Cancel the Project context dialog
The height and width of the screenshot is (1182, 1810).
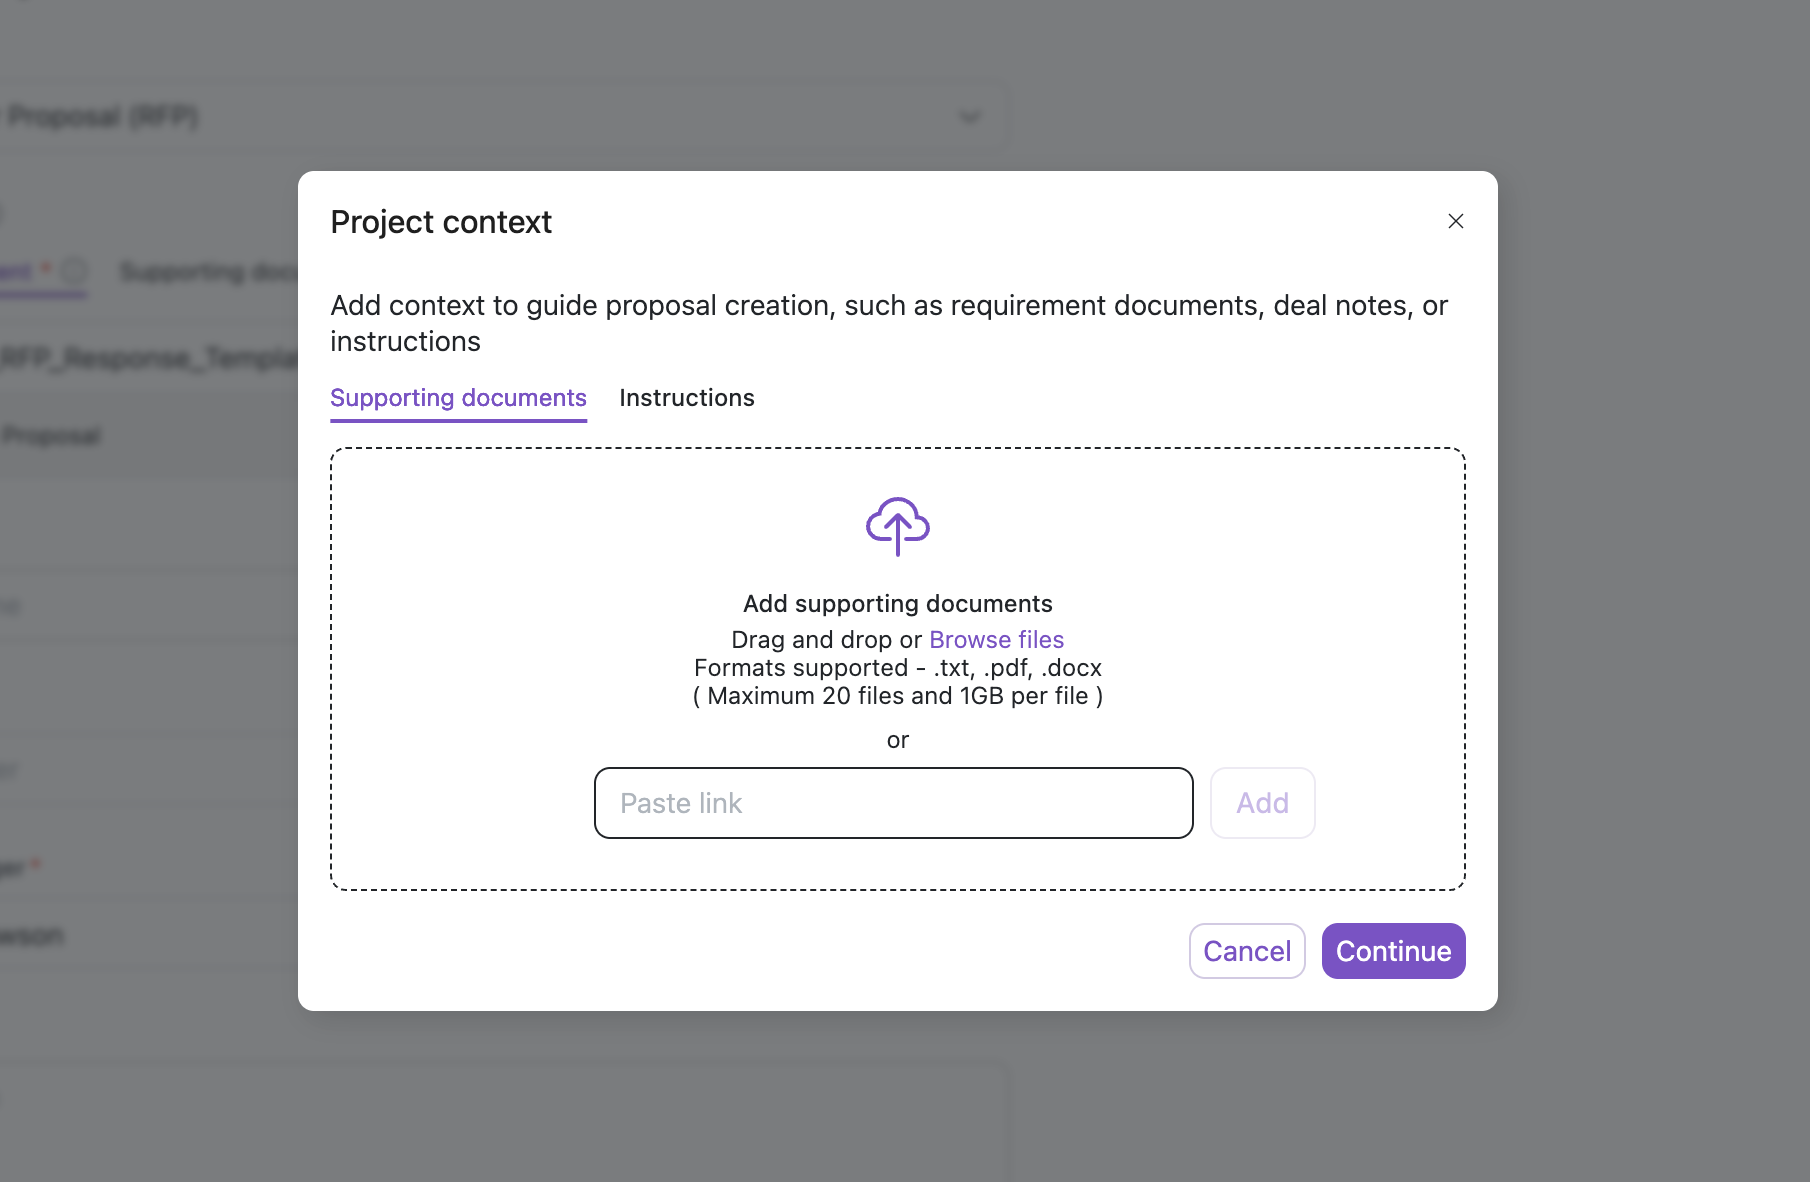1247,951
